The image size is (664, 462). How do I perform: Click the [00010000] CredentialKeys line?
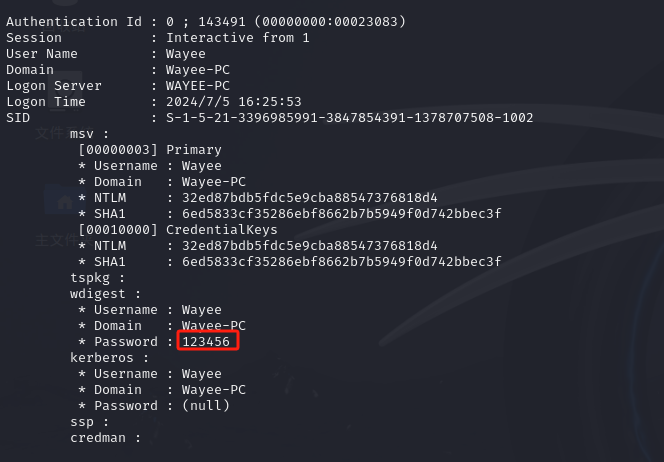178,230
